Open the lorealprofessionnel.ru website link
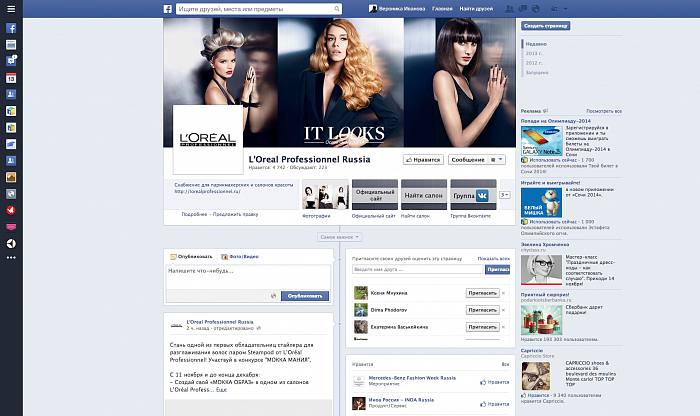Image resolution: width=700 pixels, height=416 pixels. point(208,191)
